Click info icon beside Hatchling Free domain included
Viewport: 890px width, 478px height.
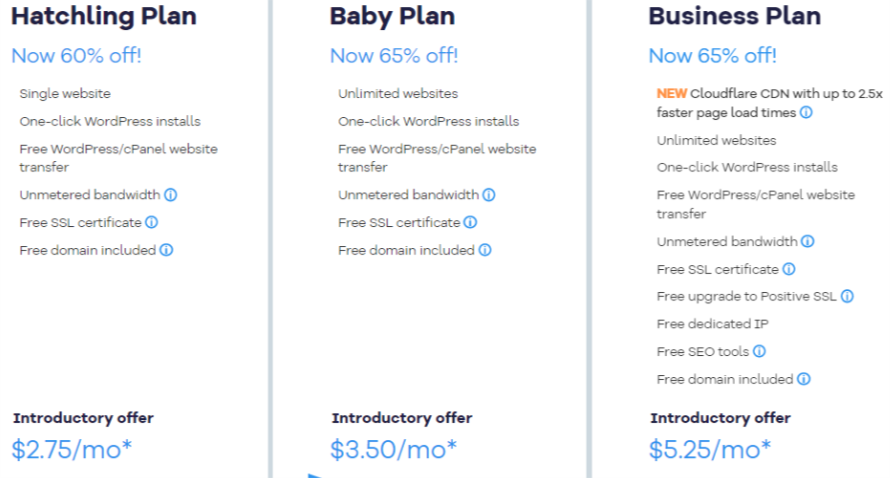click(166, 250)
